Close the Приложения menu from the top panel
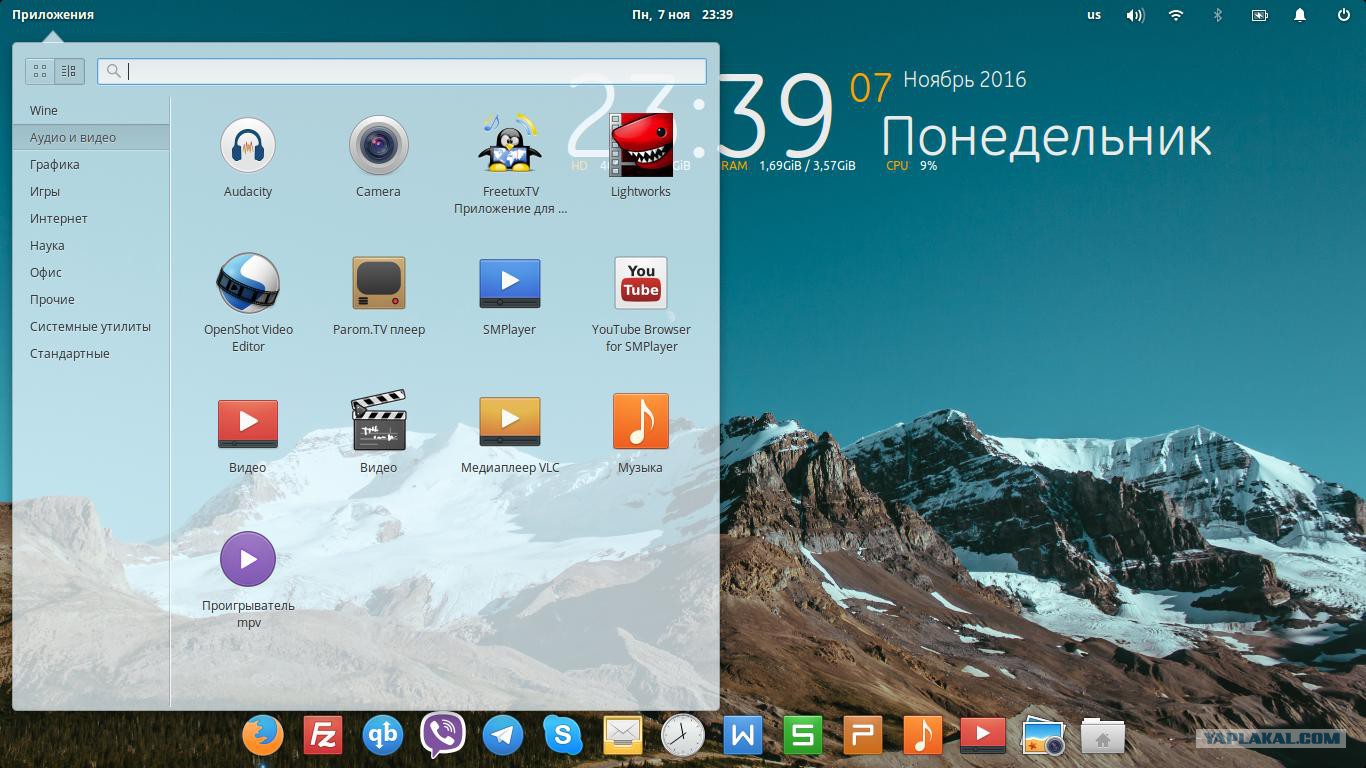1366x768 pixels. (53, 15)
